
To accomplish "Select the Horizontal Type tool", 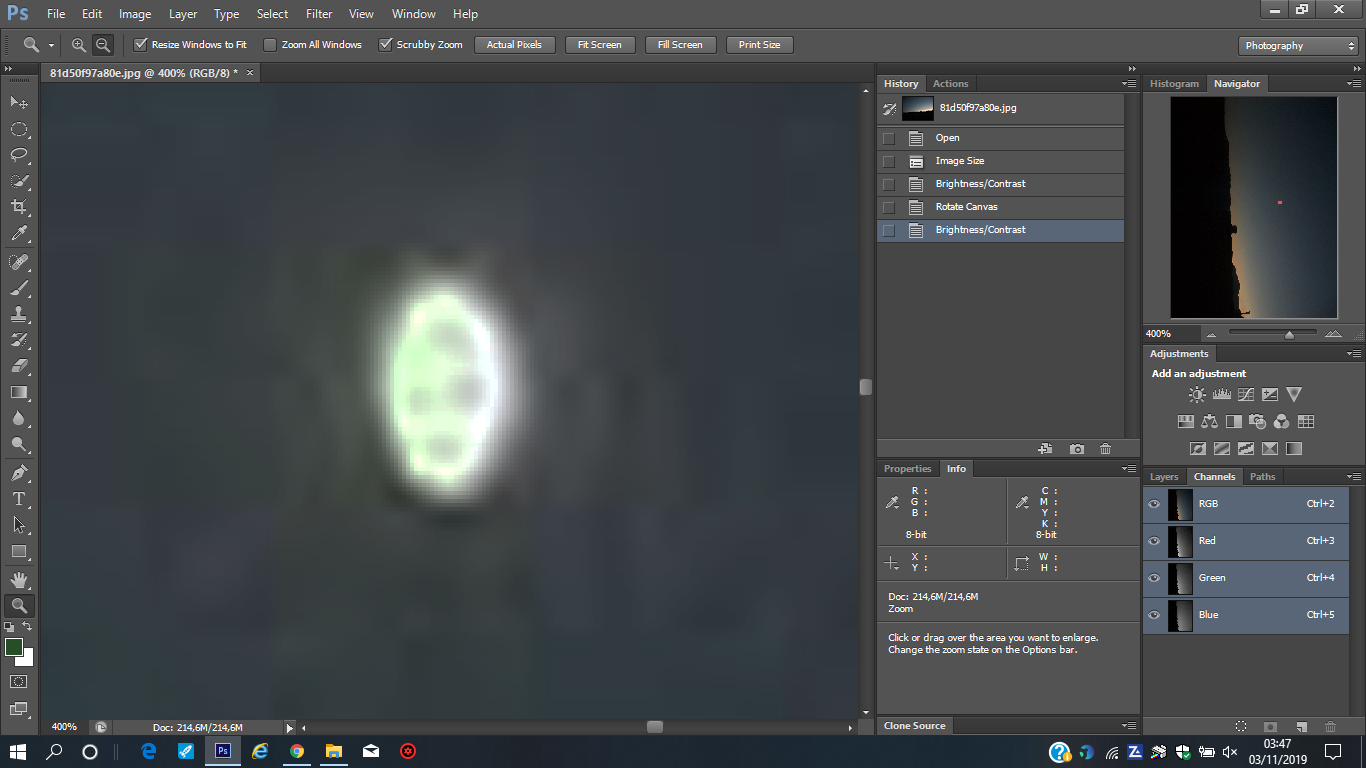I will (x=18, y=498).
